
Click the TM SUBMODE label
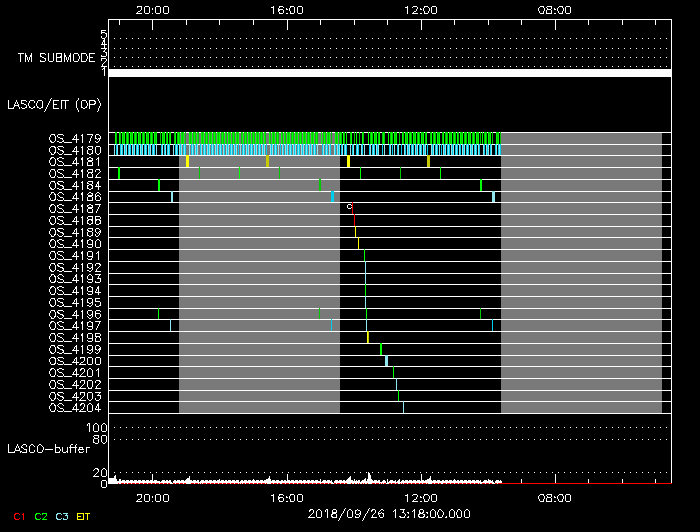coord(56,58)
